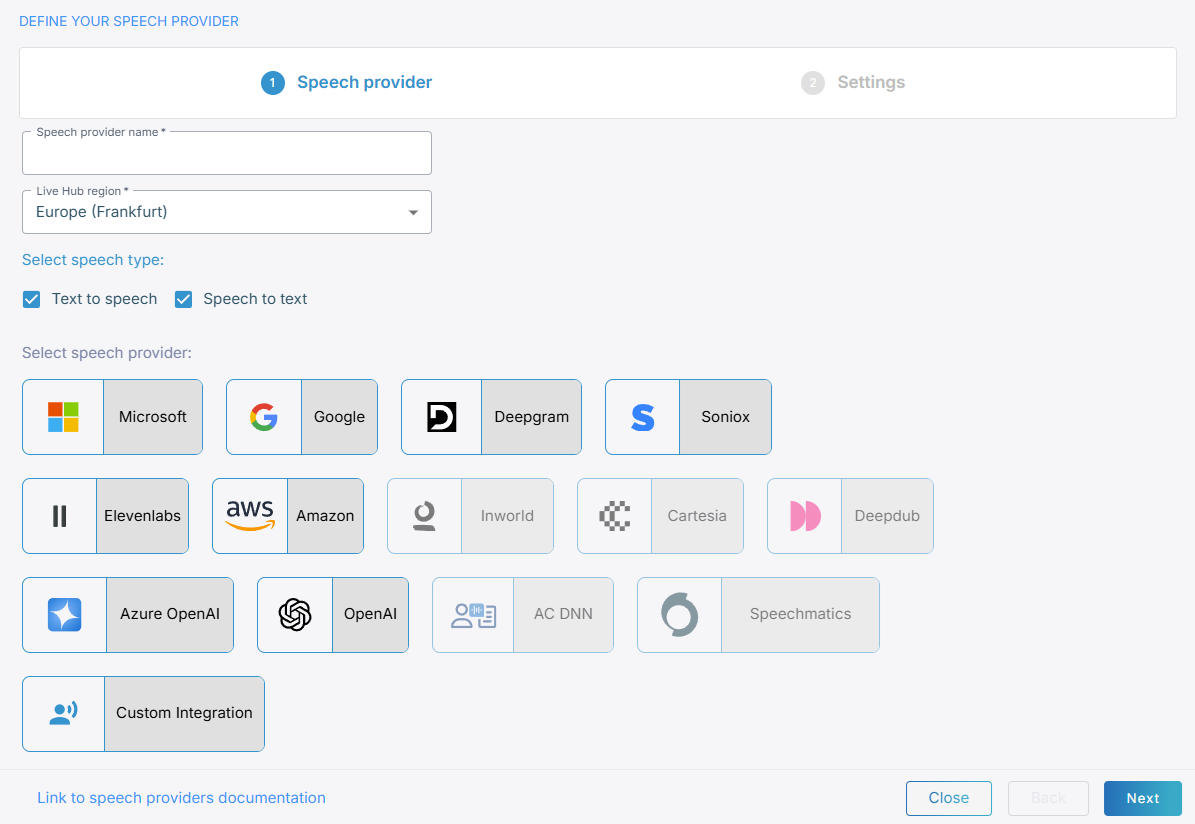Screen dimensions: 1195x824
Task: Choose the Inworld provider label
Action: (x=507, y=516)
